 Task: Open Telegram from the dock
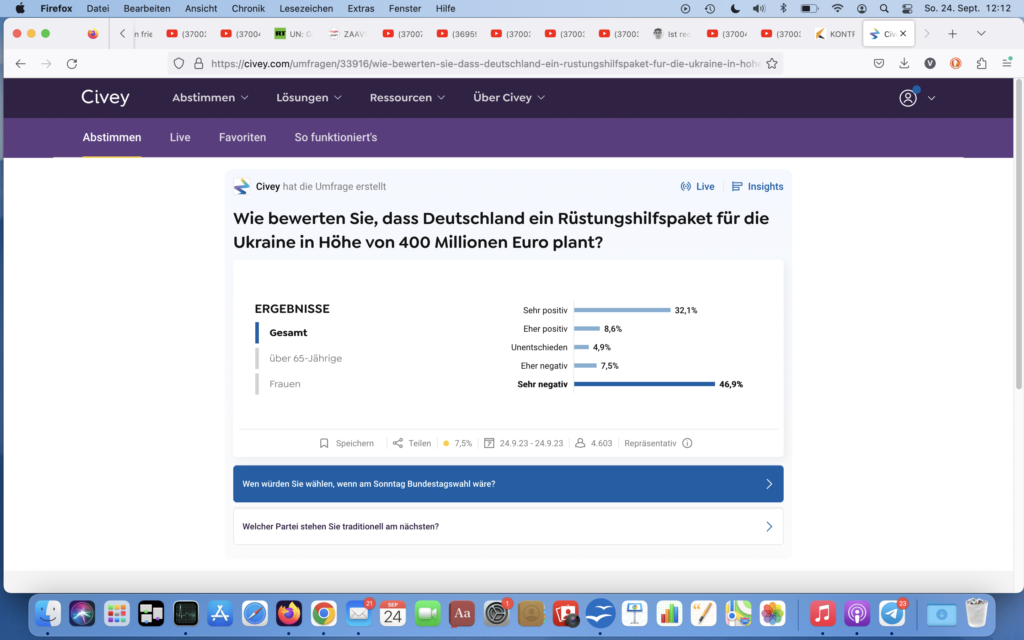pos(892,613)
